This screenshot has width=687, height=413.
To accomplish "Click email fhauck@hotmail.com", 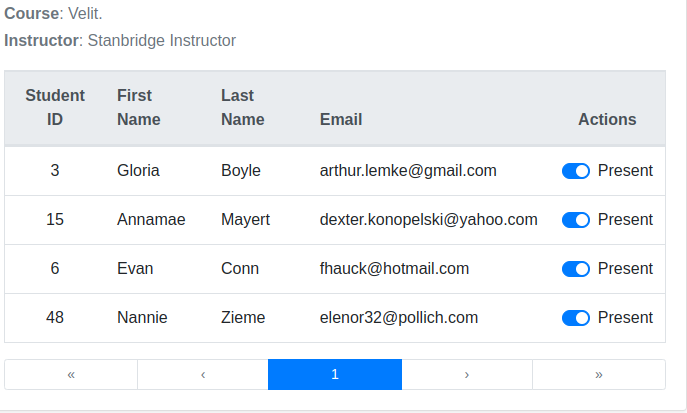I will tap(394, 268).
